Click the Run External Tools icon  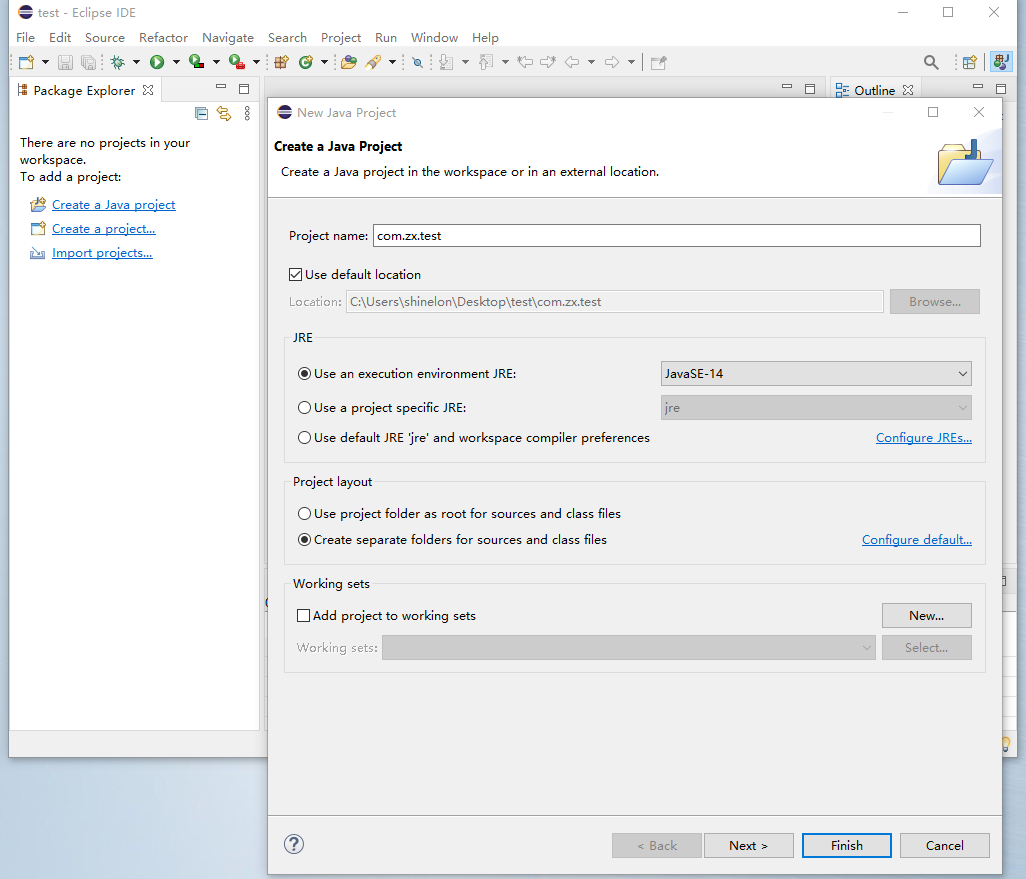coord(236,62)
